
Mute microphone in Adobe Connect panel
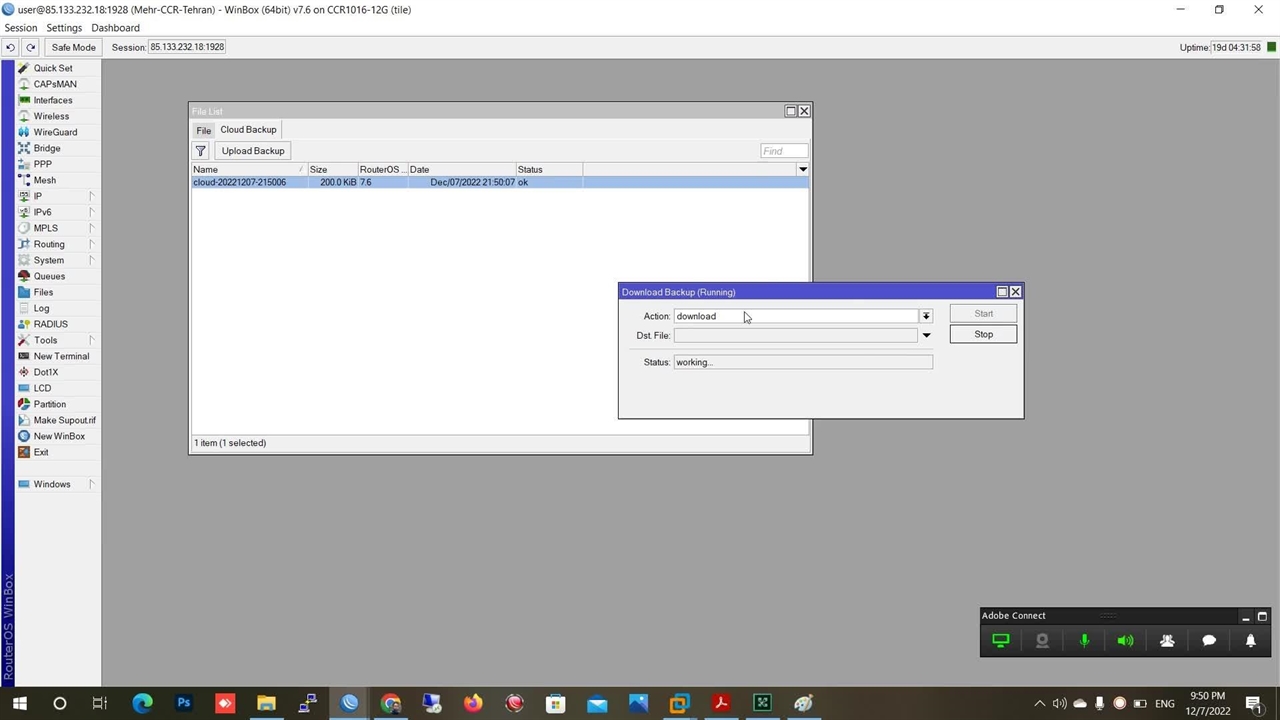(x=1084, y=641)
